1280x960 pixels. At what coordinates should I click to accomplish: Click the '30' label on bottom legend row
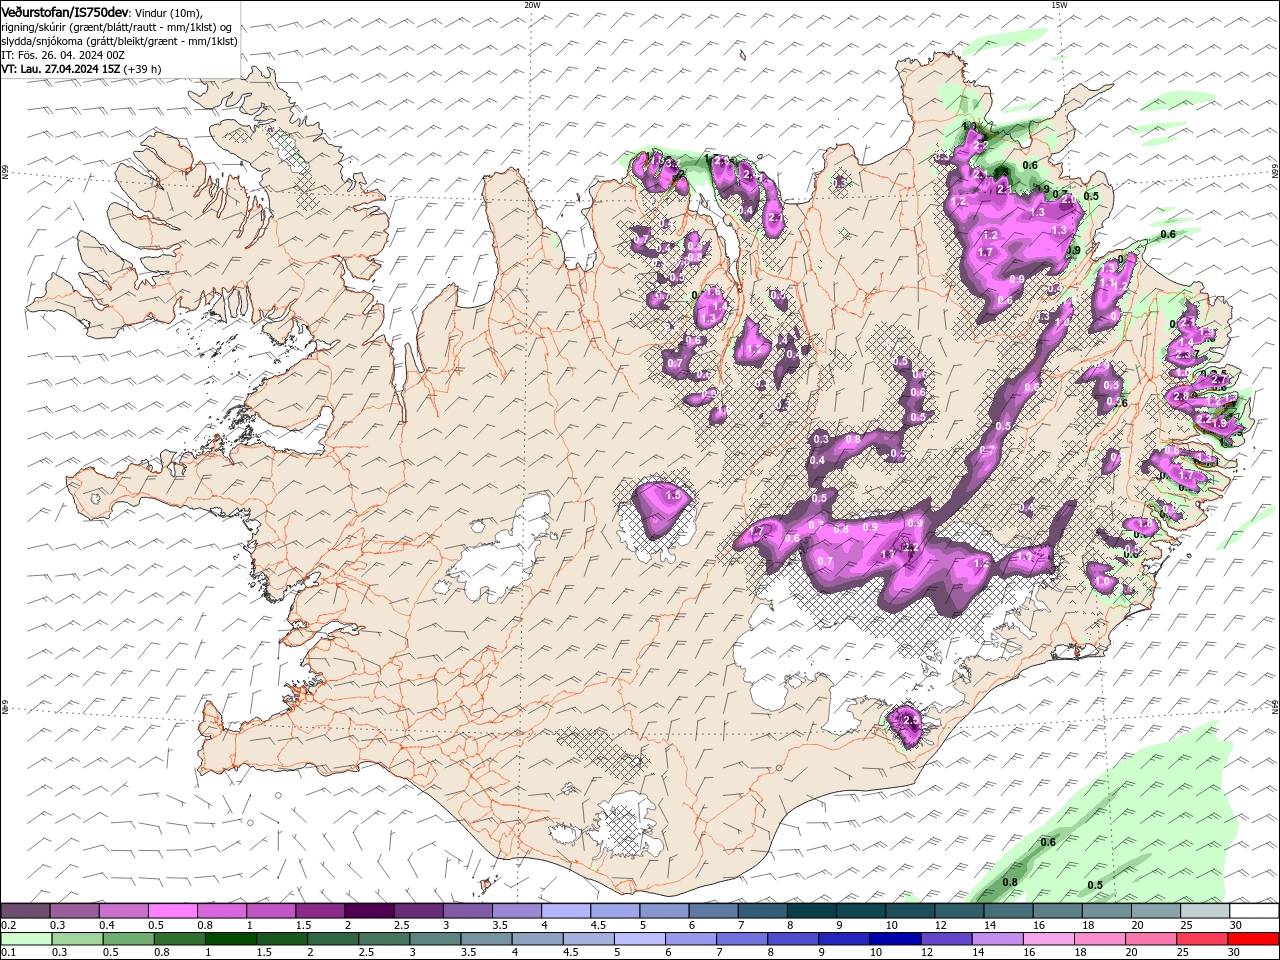1236,953
